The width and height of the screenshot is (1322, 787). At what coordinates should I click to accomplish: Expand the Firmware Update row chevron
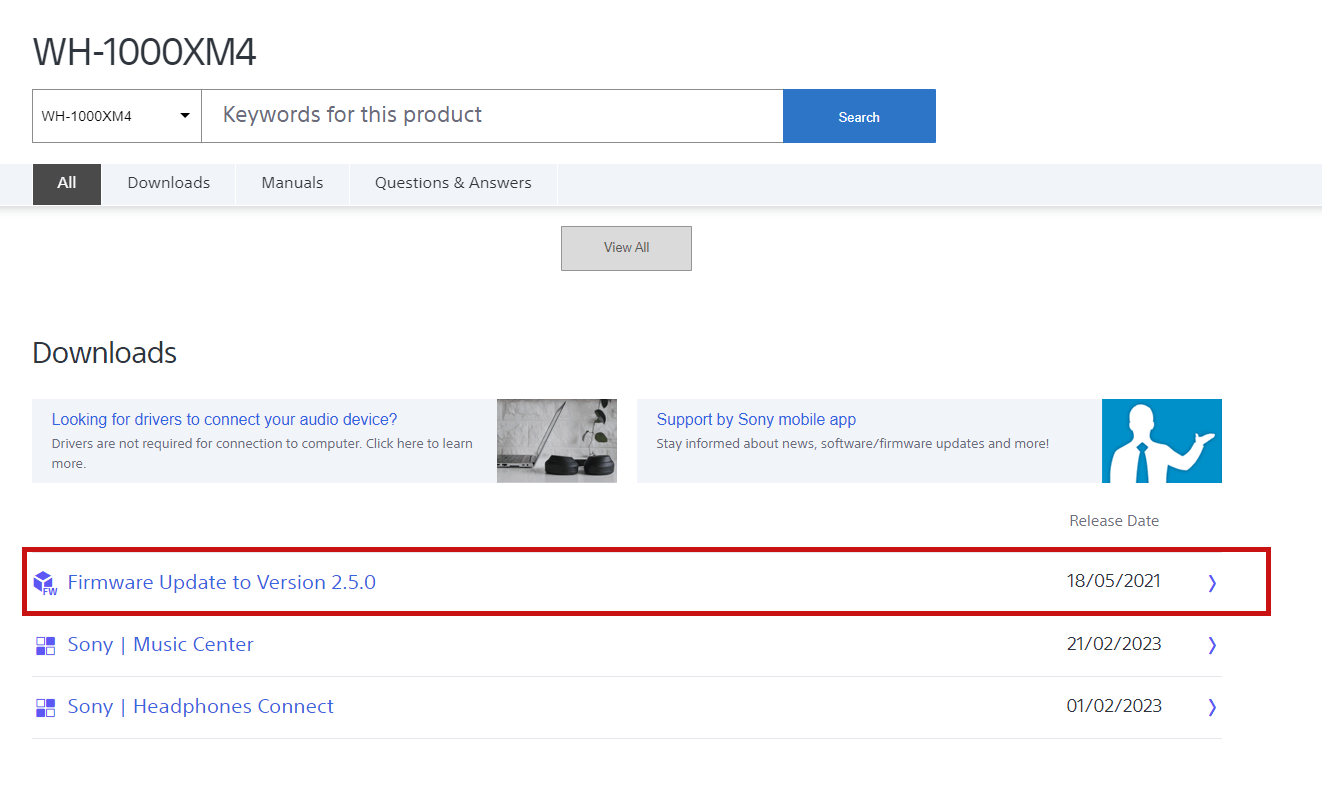point(1212,583)
